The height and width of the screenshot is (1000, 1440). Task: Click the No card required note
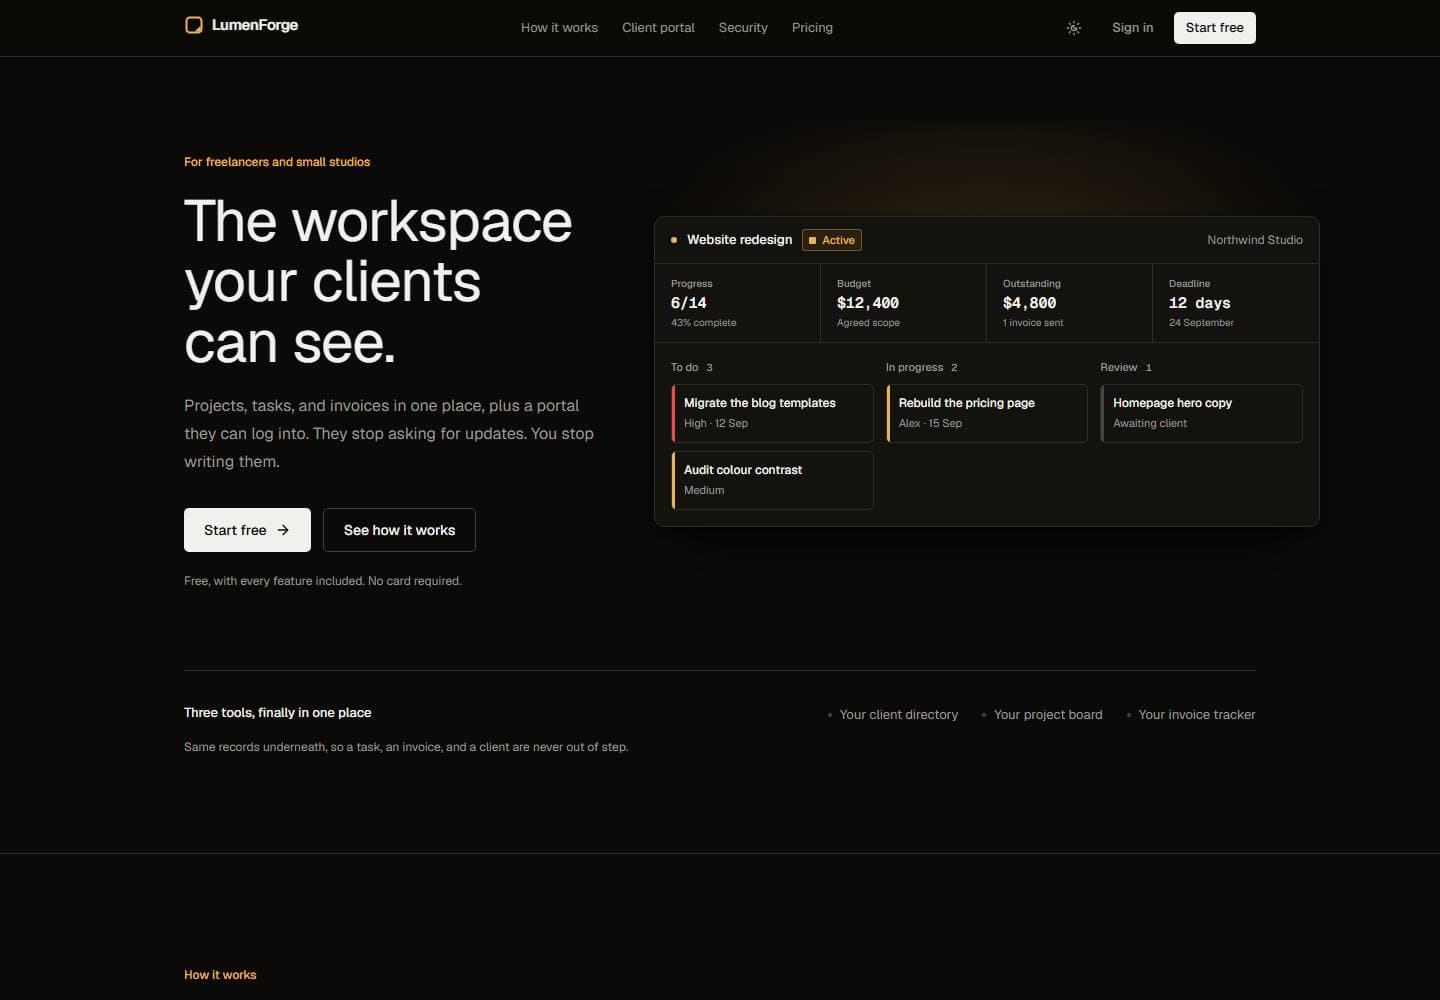coord(415,581)
